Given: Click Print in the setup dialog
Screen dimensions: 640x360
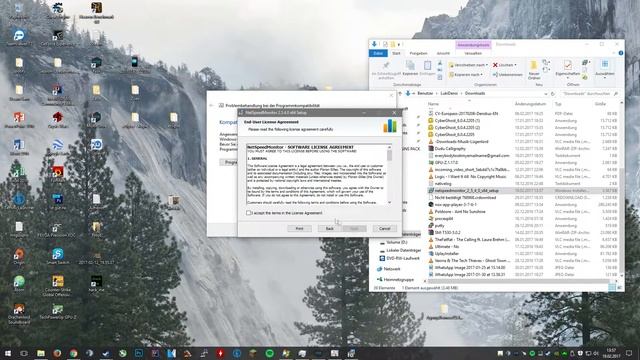Looking at the screenshot, I should (x=299, y=229).
